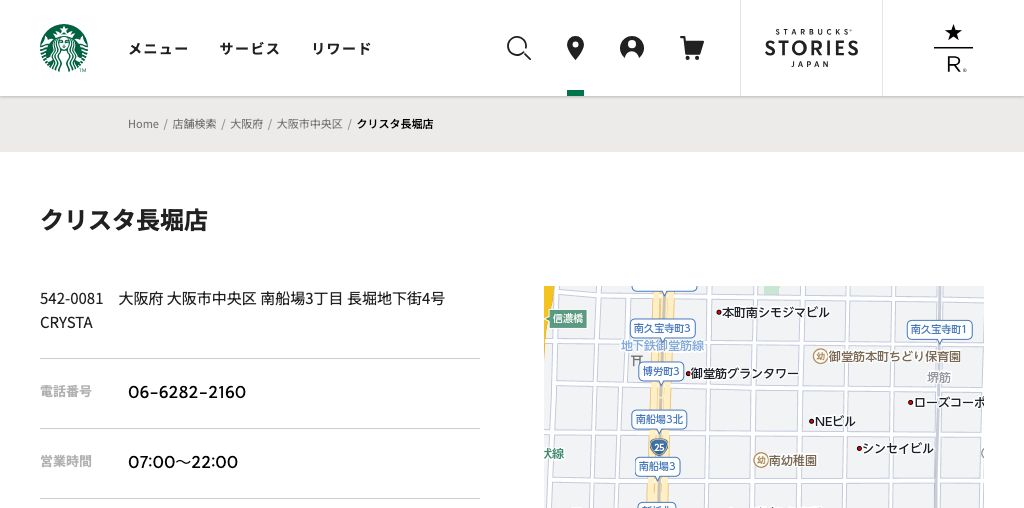Click the クリスタ長堀店 store heading

tap(123, 219)
